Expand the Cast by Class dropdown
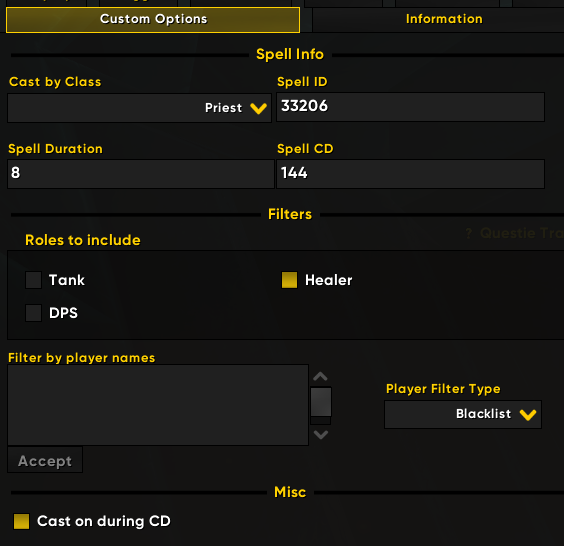 [x=140, y=108]
